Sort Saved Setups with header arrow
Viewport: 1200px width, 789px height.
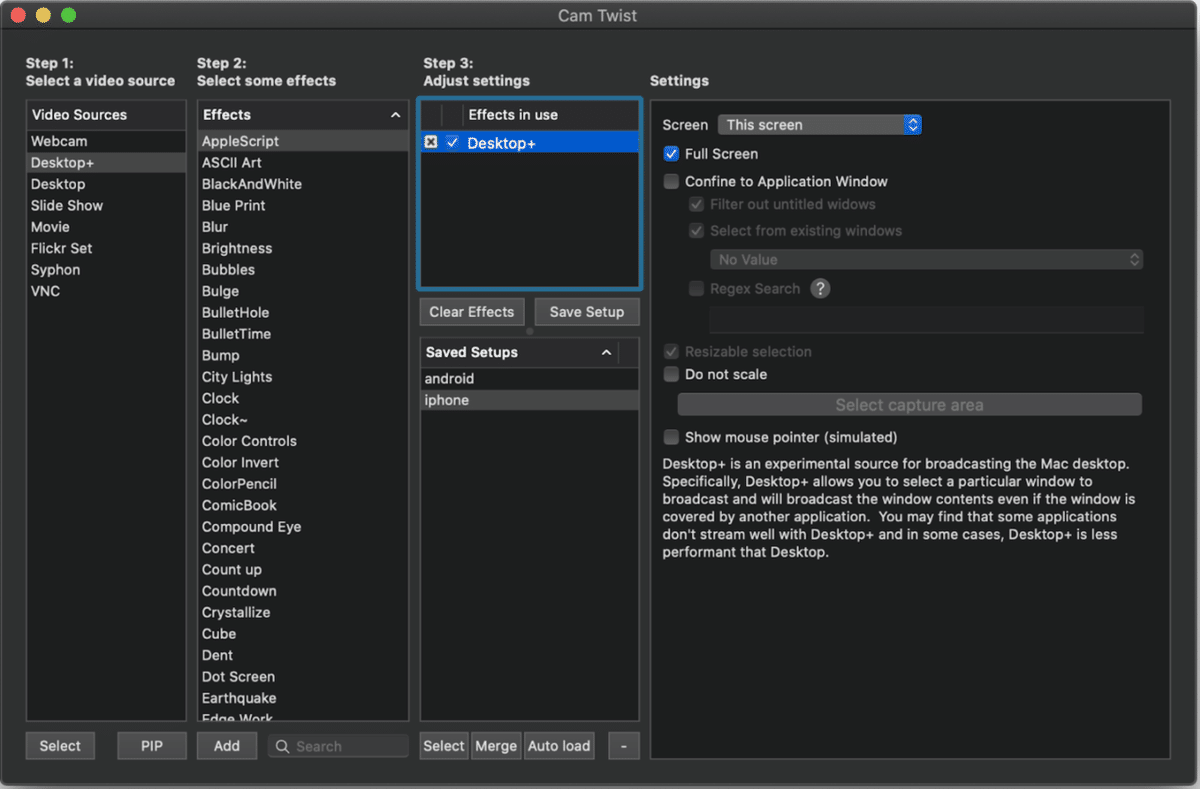point(606,353)
